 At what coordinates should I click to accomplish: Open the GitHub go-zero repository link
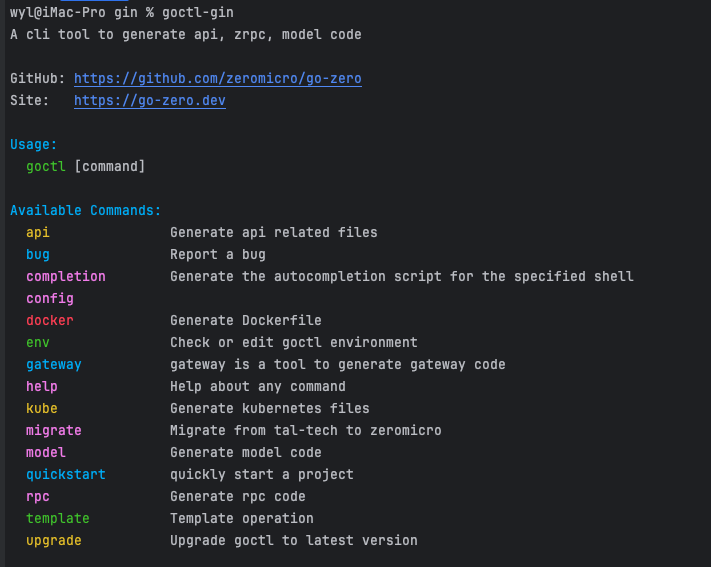(217, 78)
